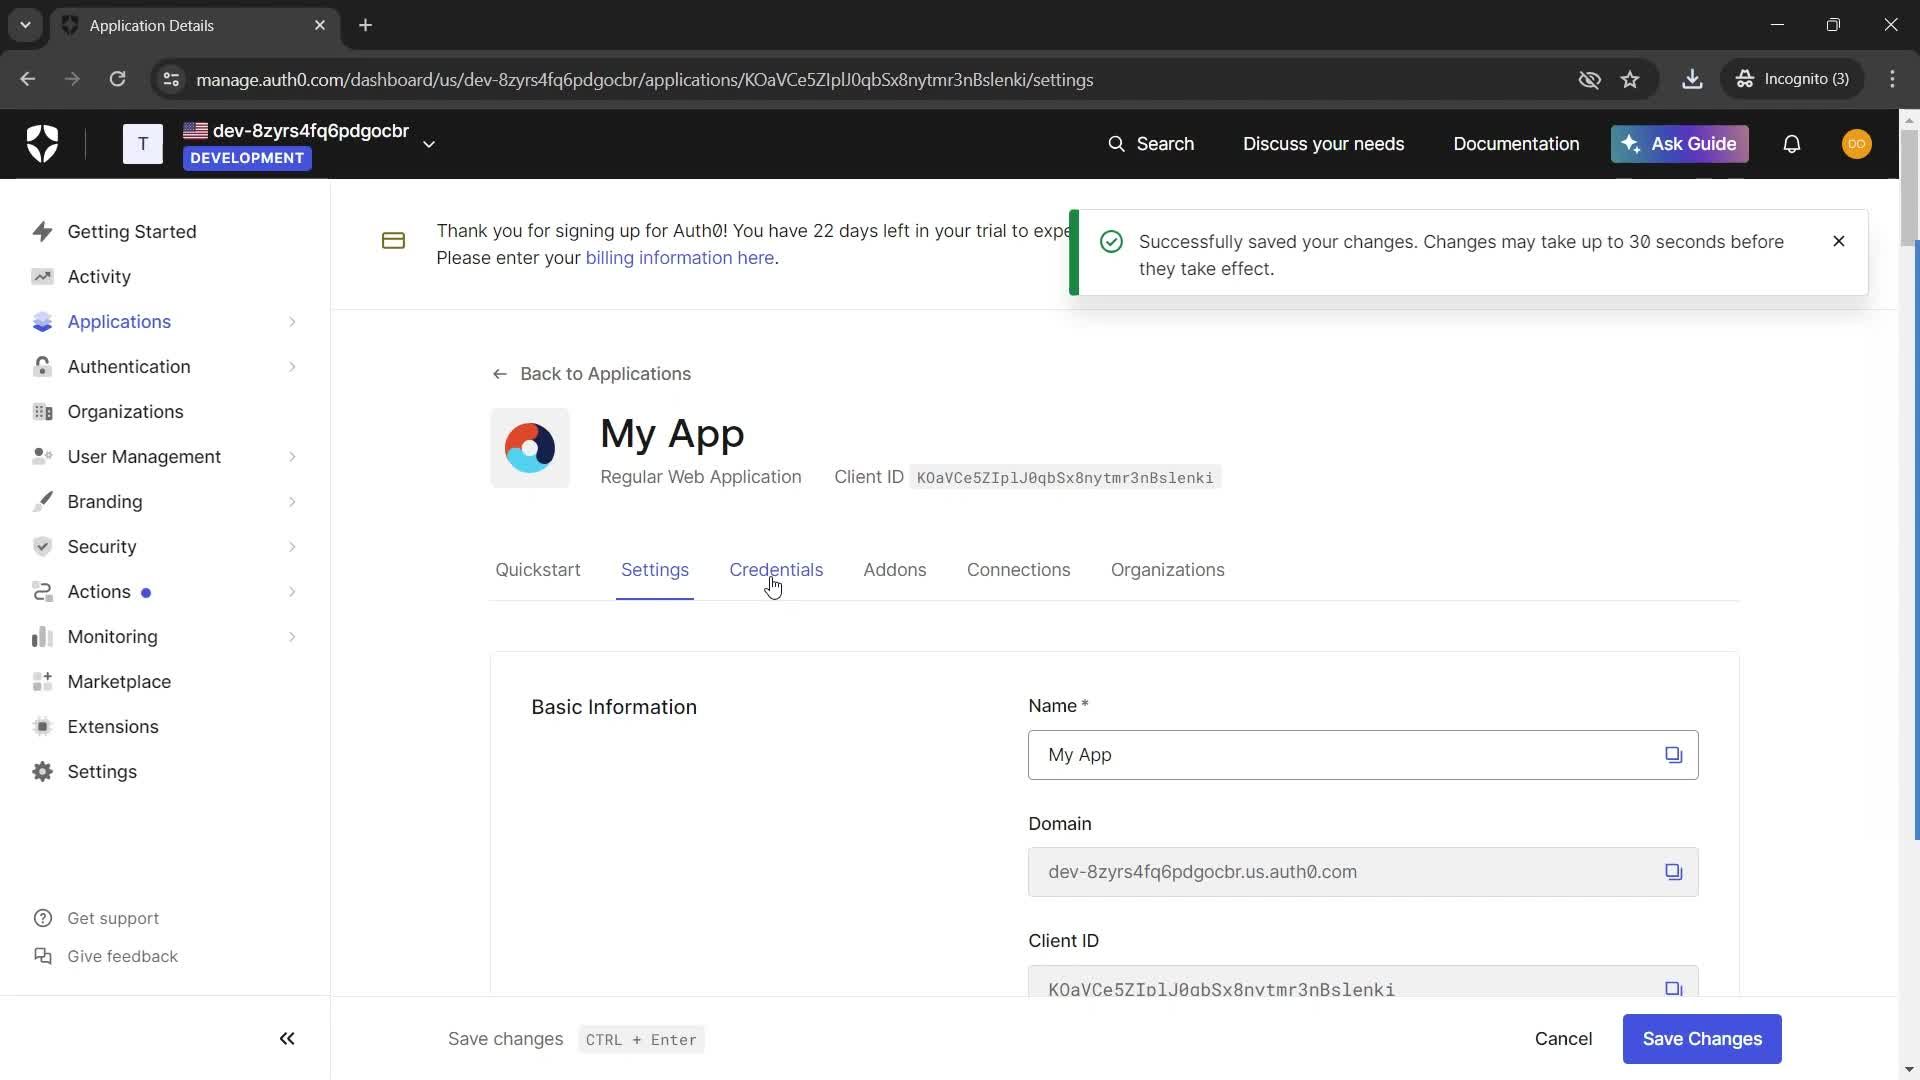Click Discuss your needs link
The width and height of the screenshot is (1920, 1080).
1323,144
